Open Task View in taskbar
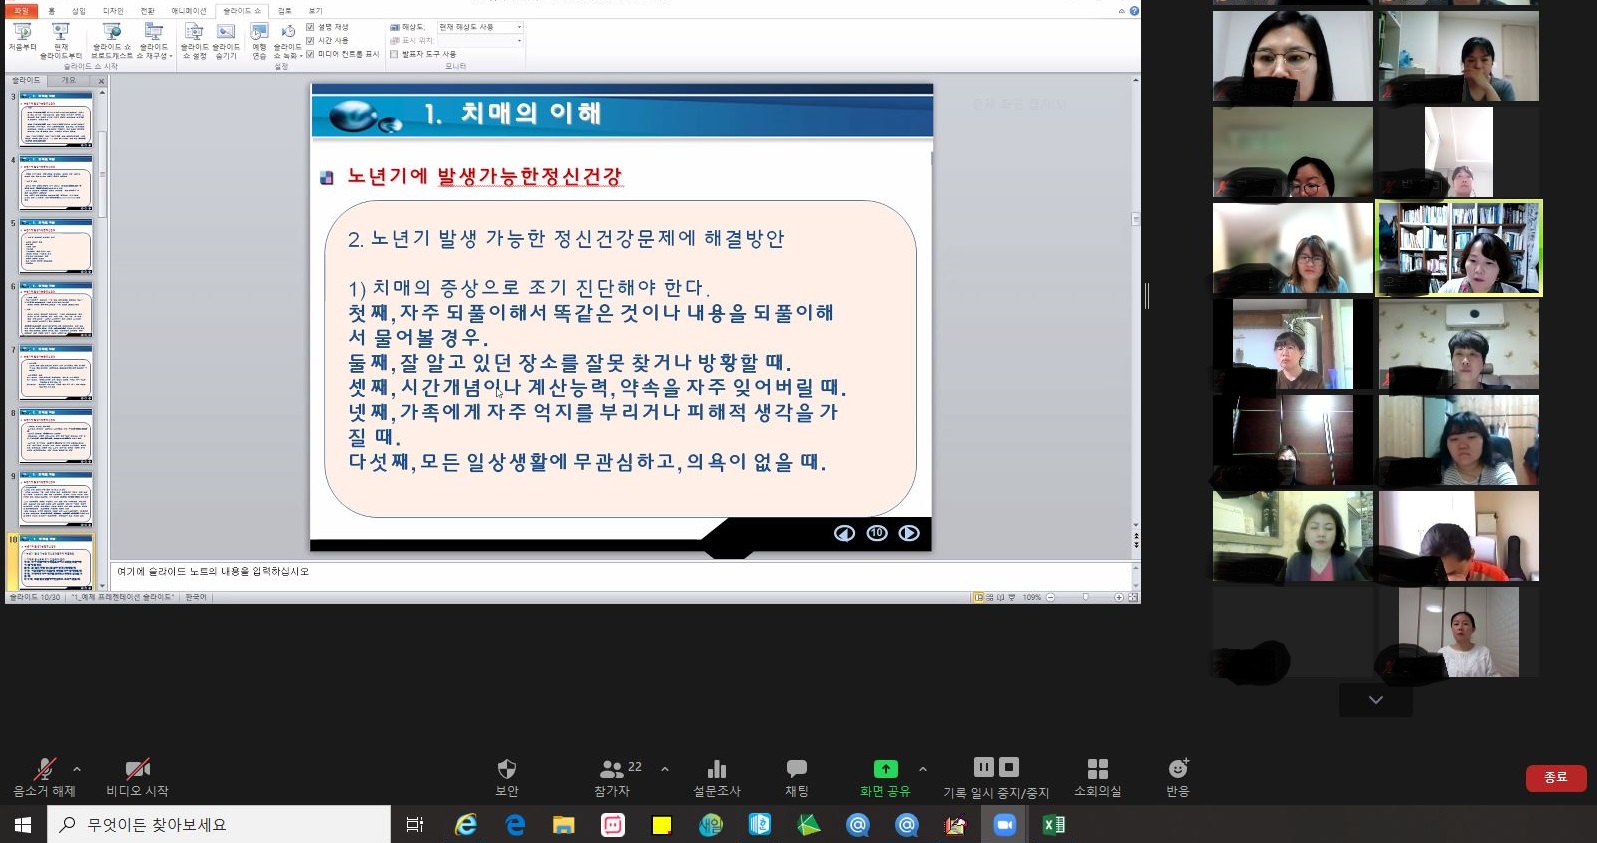 (x=415, y=825)
